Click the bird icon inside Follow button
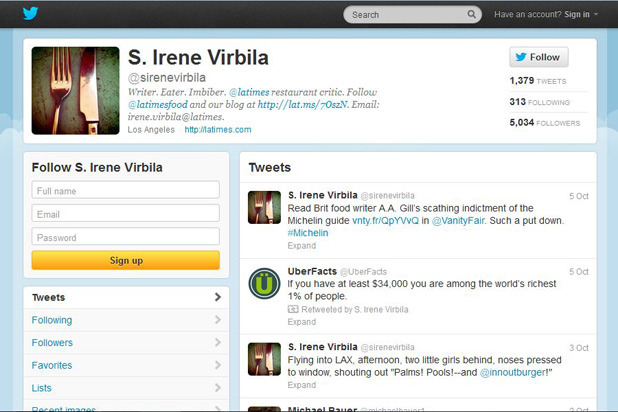Viewport: 618px width, 412px height. click(x=521, y=57)
